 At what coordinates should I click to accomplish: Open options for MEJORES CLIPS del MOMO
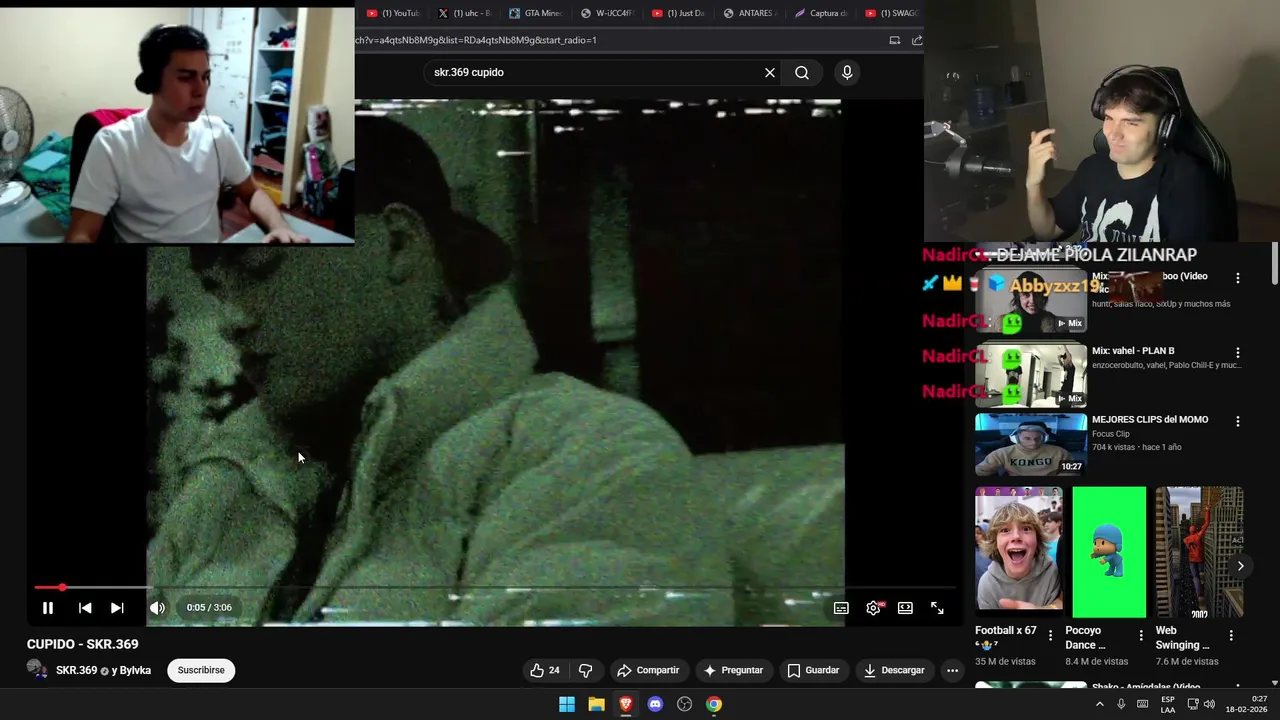pos(1237,422)
